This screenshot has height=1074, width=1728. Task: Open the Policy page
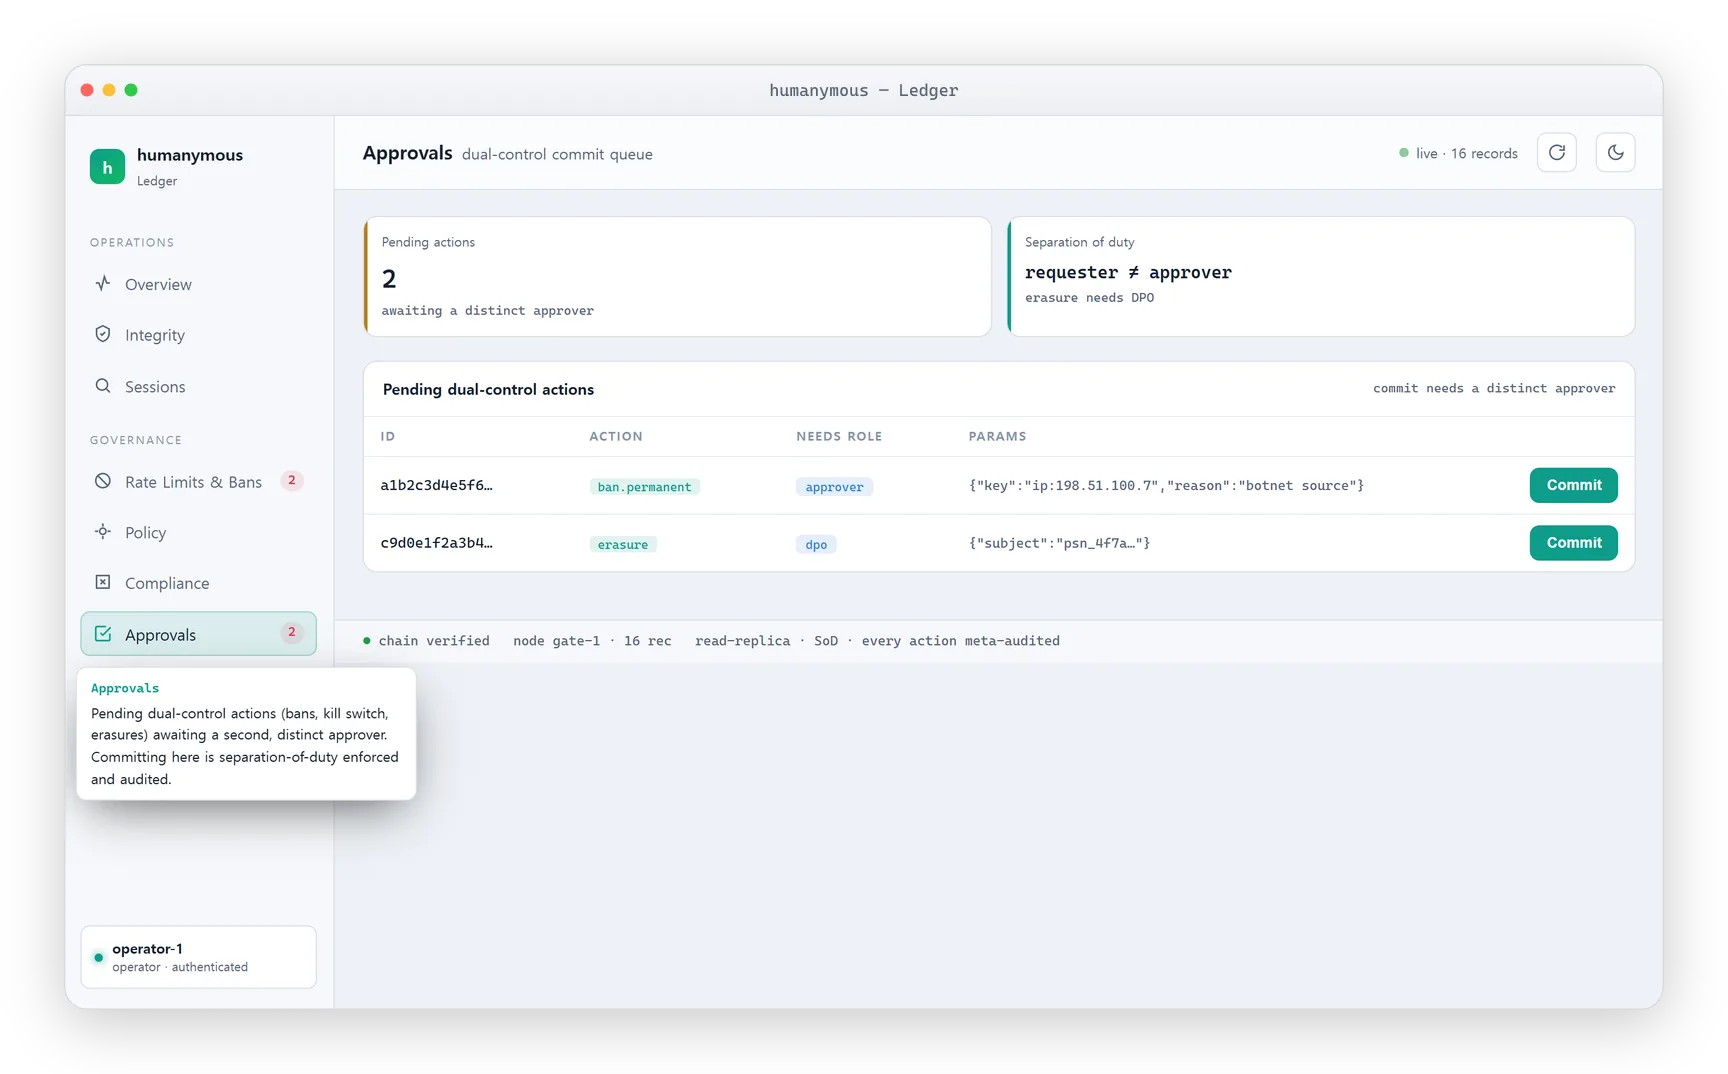tap(199, 532)
